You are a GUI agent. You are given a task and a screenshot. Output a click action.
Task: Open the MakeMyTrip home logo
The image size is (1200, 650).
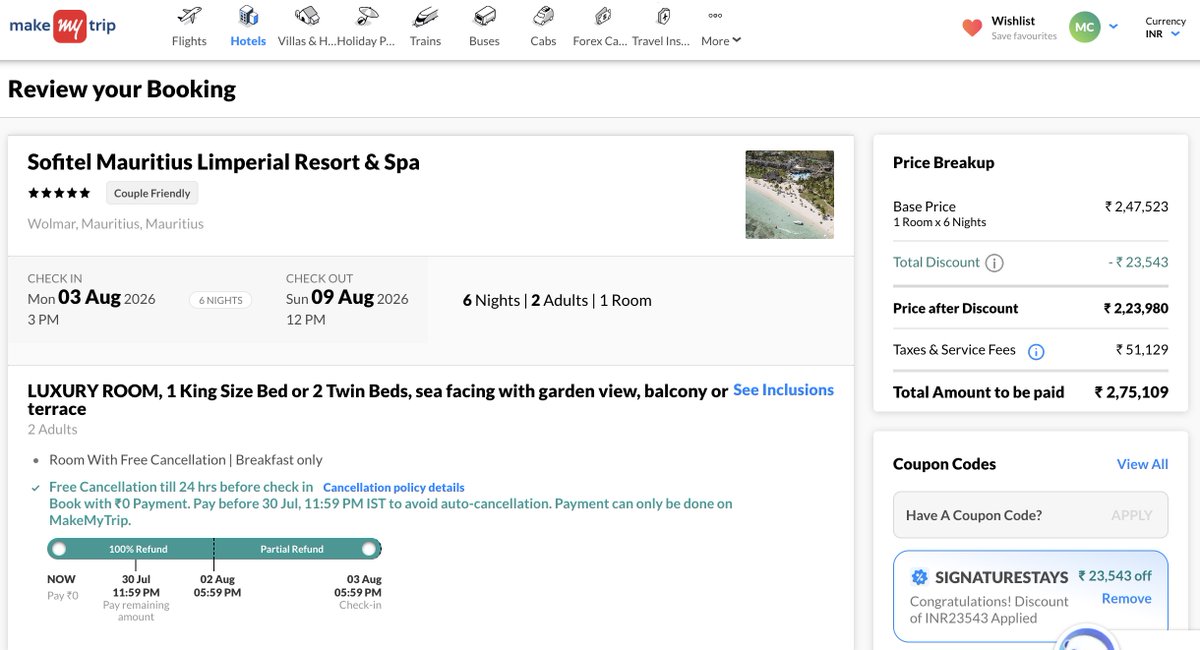pyautogui.click(x=62, y=25)
